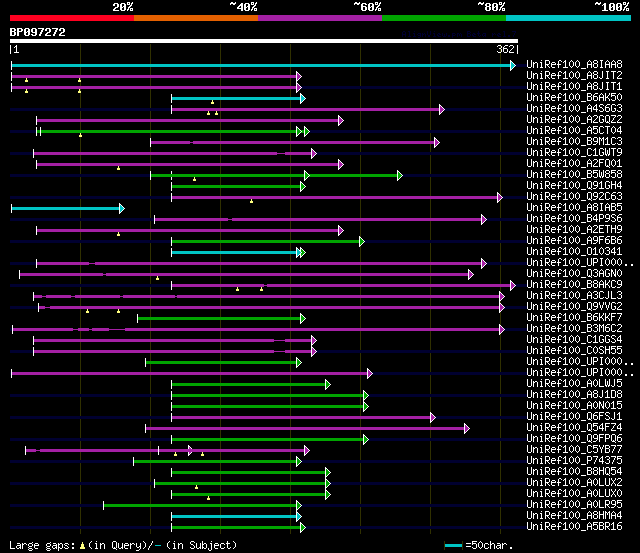The height and width of the screenshot is (553, 640).
Task: Select the UniRef100_P74375 label
Action: tap(574, 461)
